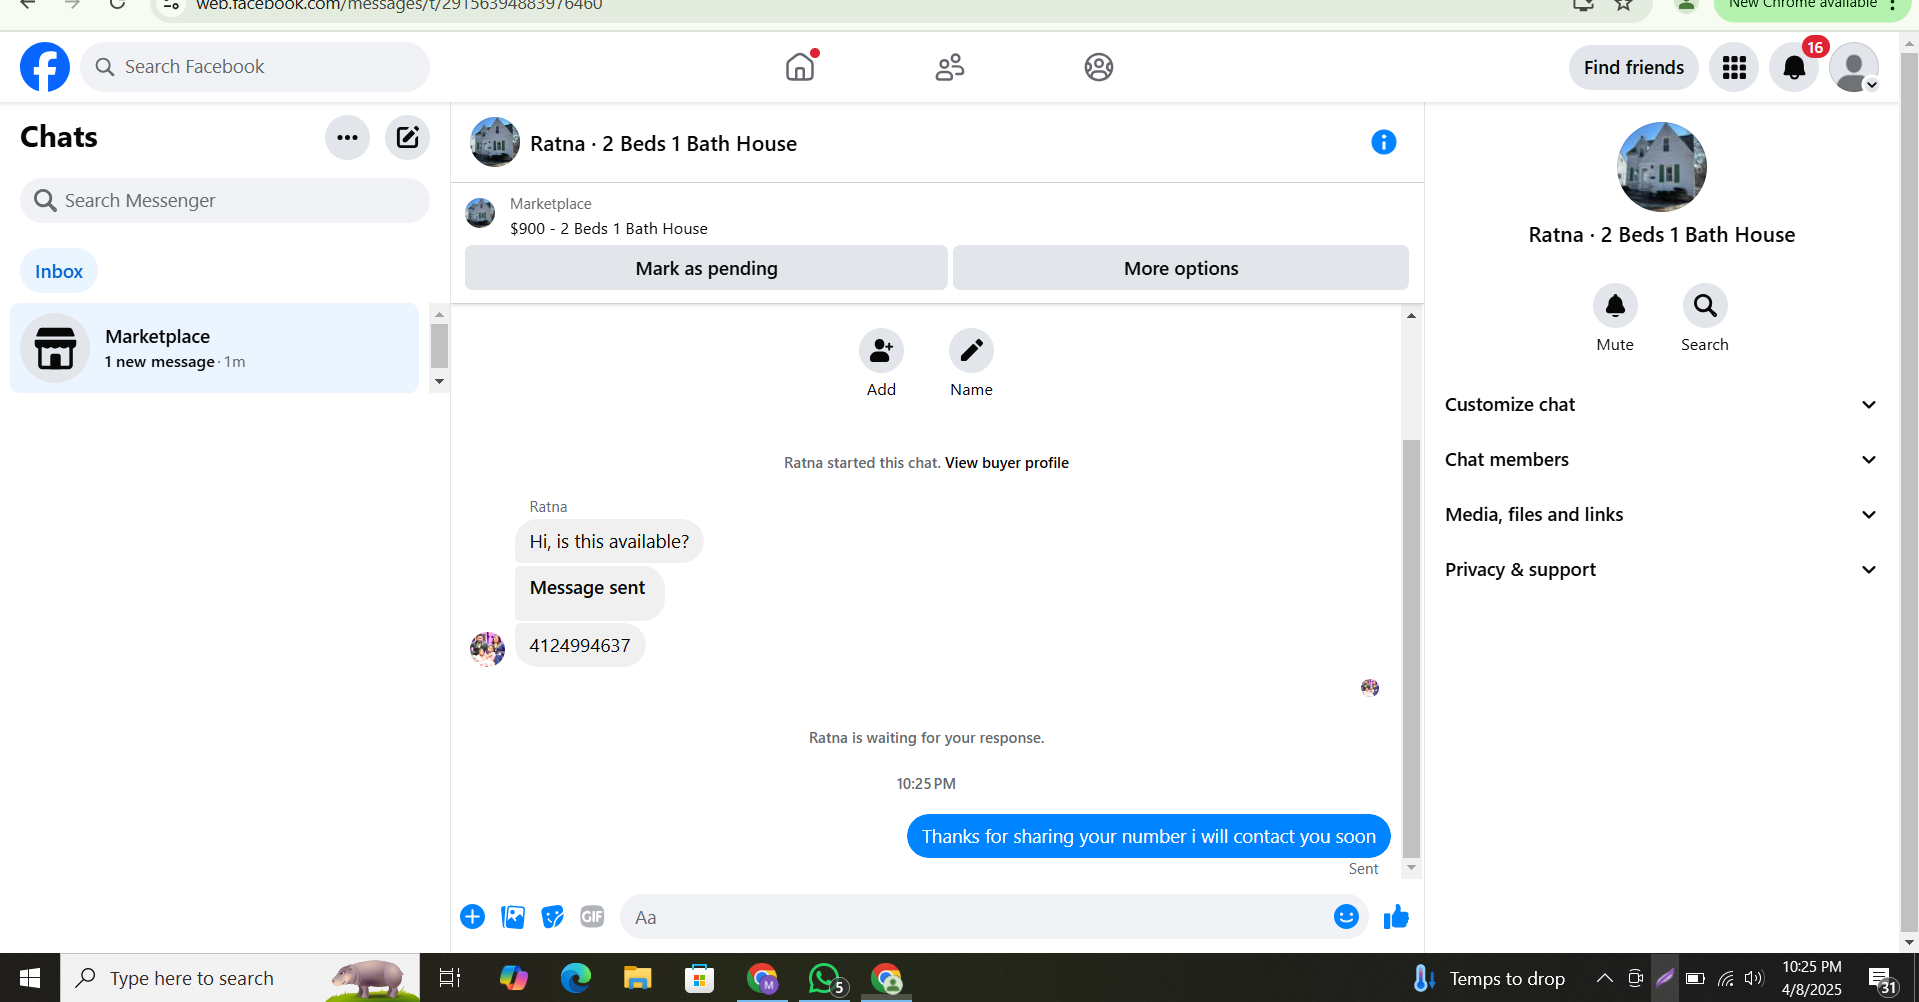Open the account profile avatar menu
This screenshot has height=1002, width=1919.
click(x=1854, y=67)
